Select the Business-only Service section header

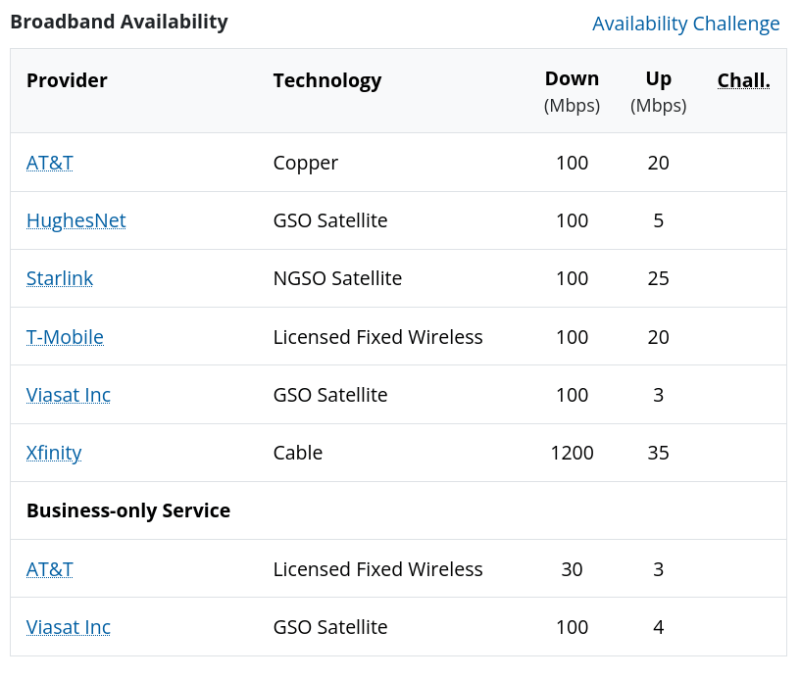tap(130, 510)
